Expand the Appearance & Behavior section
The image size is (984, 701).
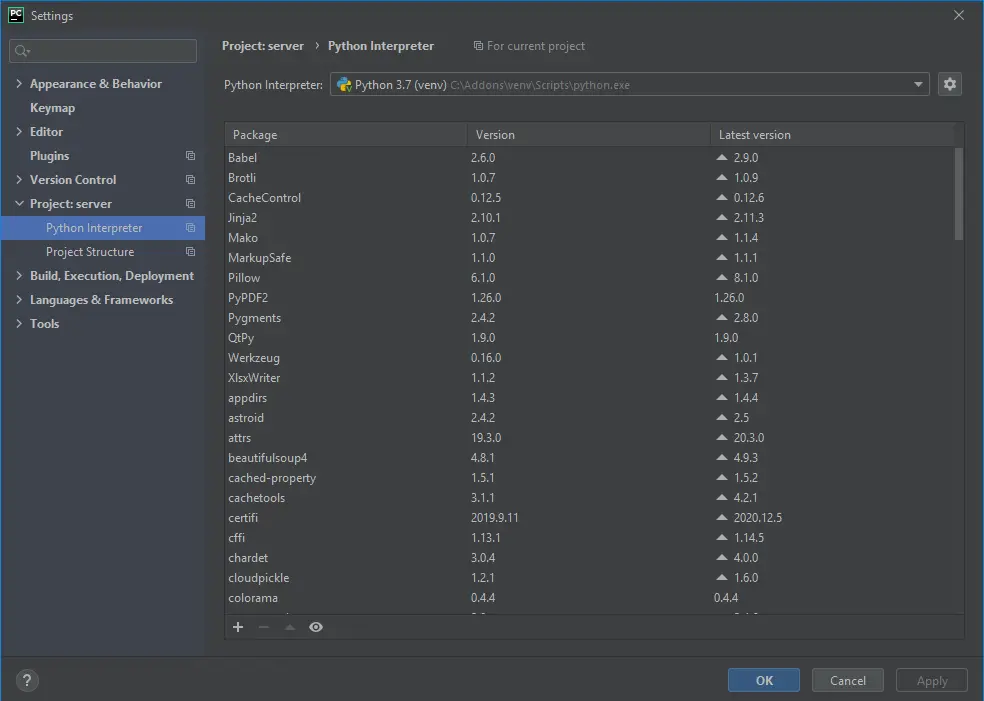tap(19, 84)
